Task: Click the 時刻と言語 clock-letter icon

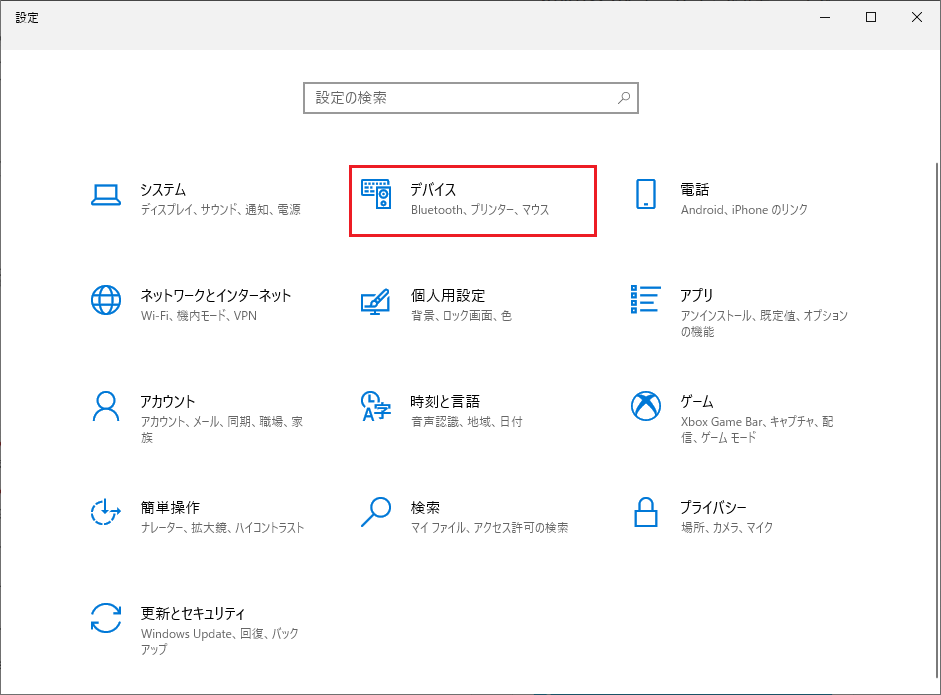Action: [376, 406]
